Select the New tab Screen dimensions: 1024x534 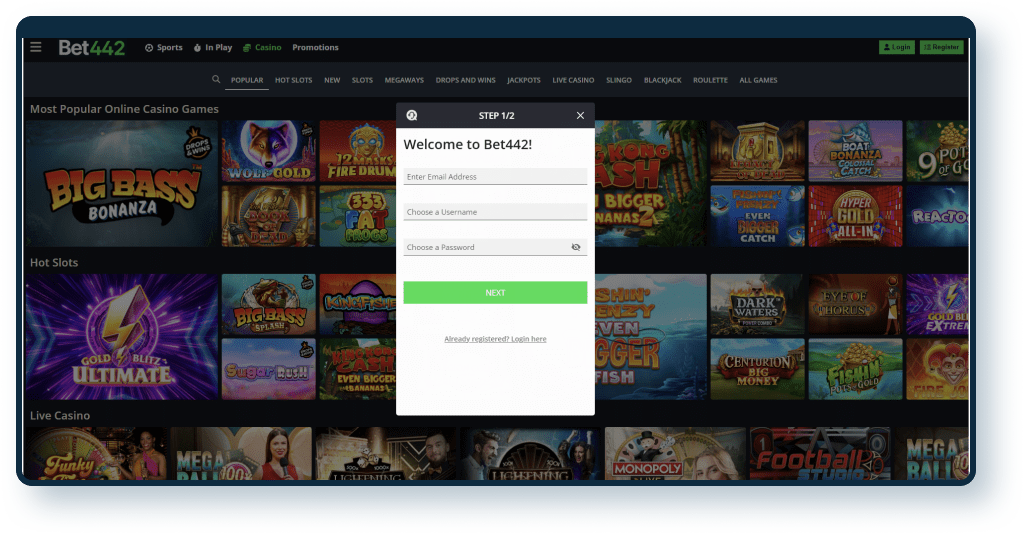pyautogui.click(x=332, y=80)
